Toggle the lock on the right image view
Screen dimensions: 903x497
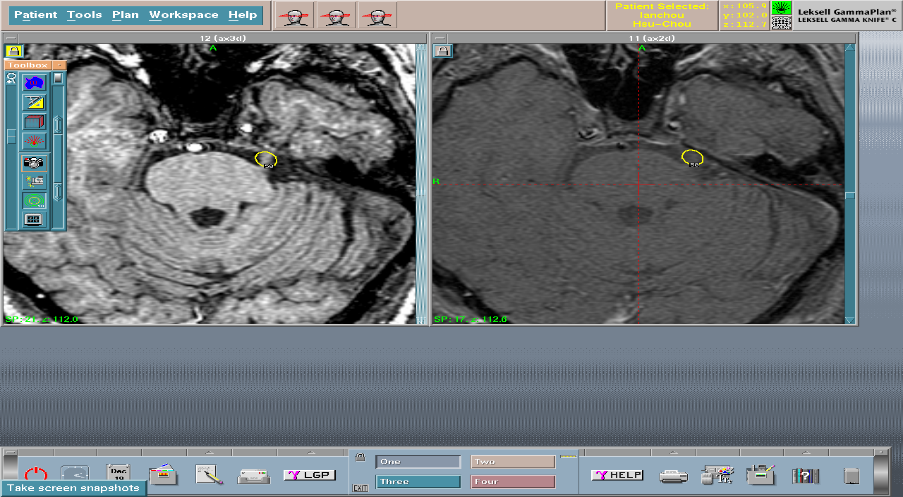(x=442, y=50)
